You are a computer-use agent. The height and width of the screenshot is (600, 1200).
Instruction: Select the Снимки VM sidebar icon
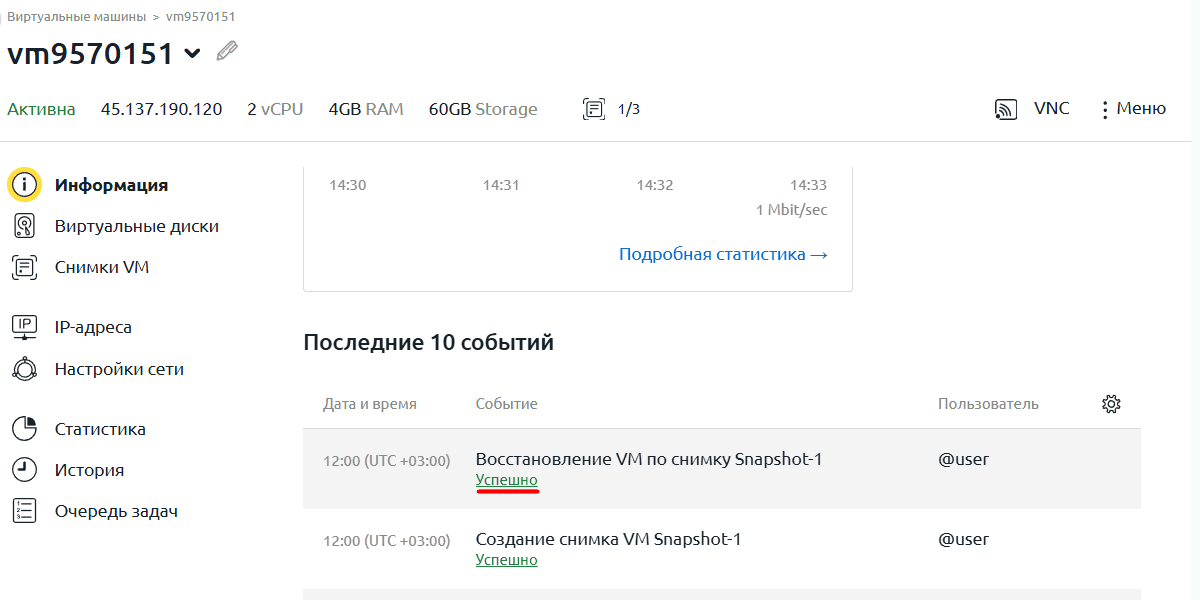(x=24, y=267)
